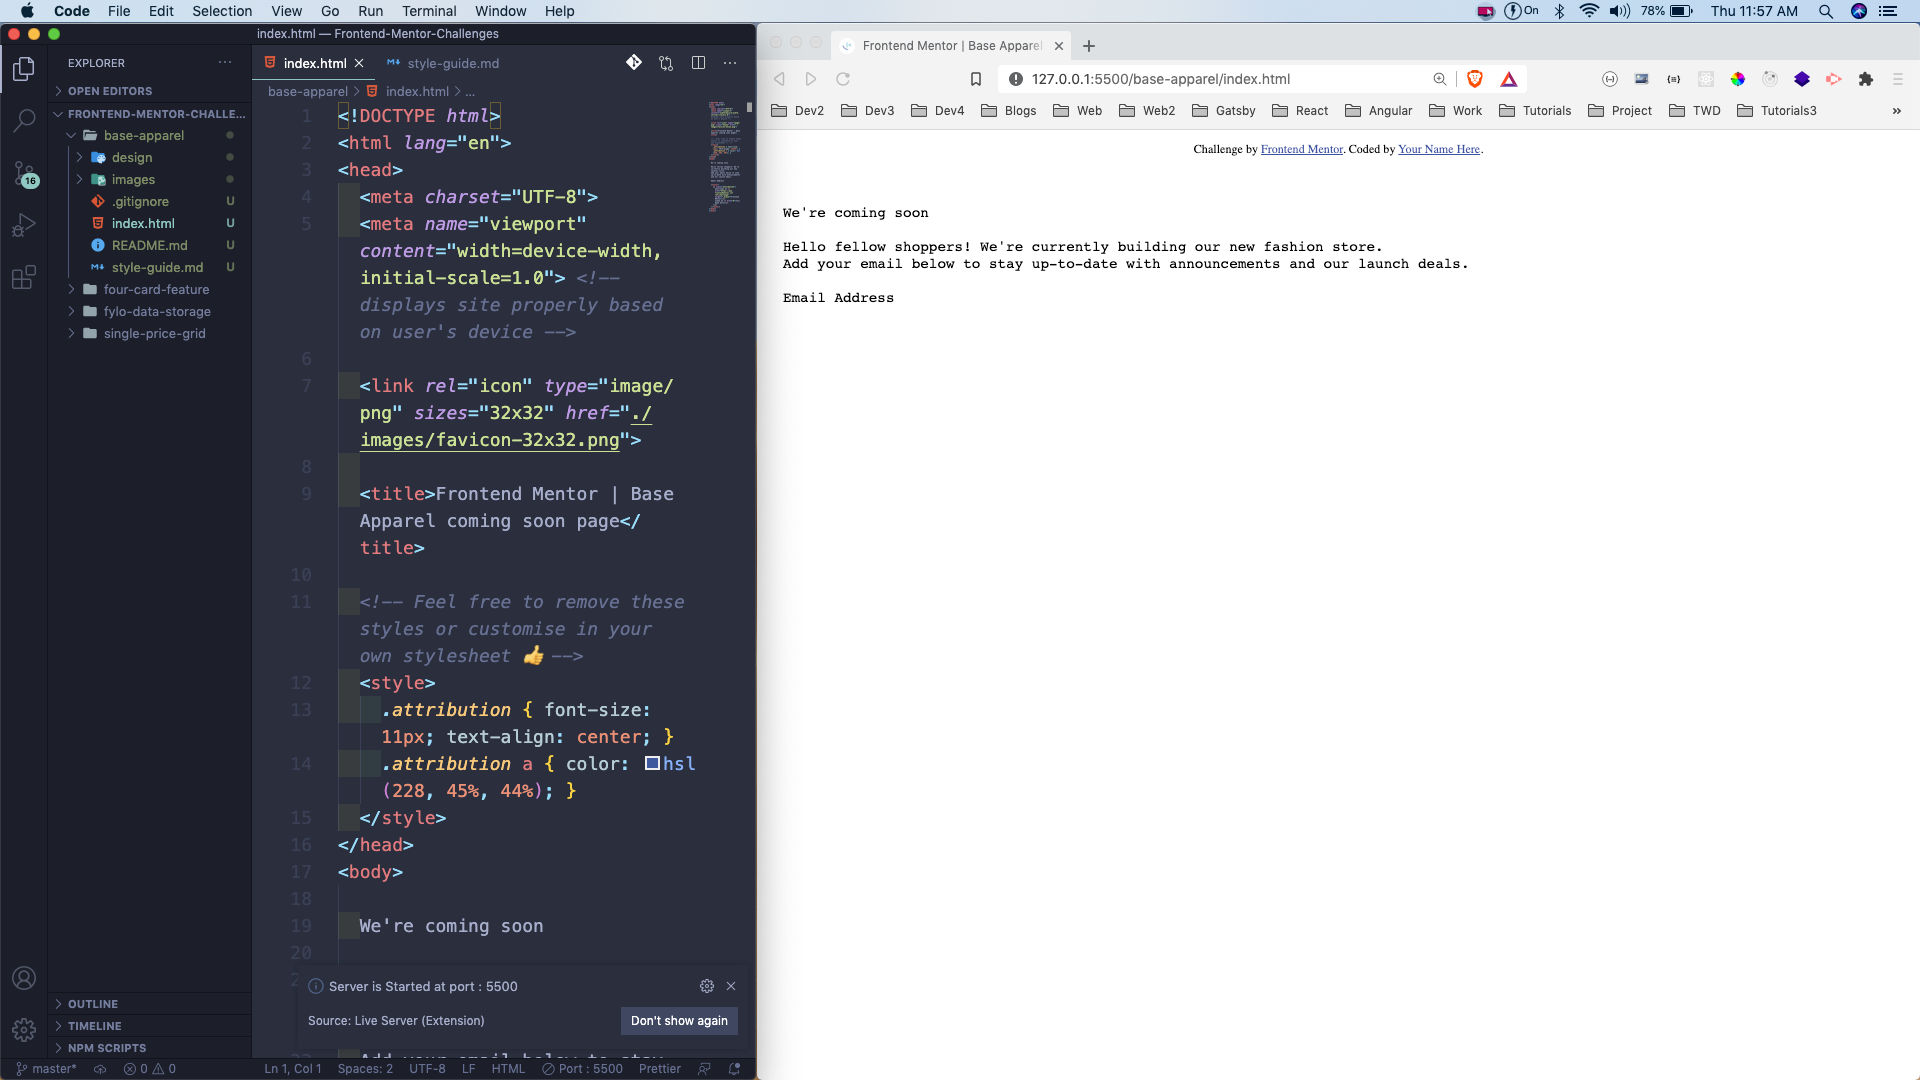Expand the single-price-grid folder

(x=150, y=333)
